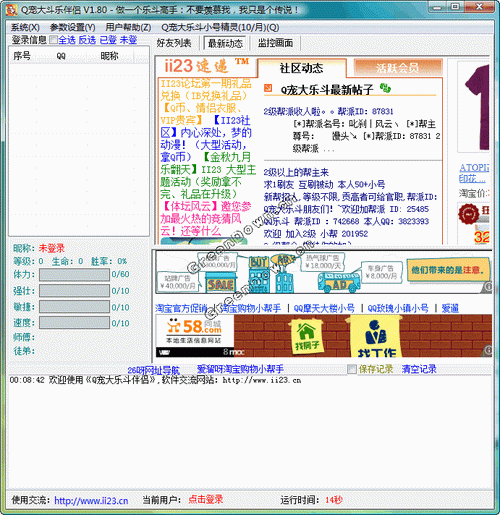500x515 pixels.
Task: Open the 求1刷友 互刷被动 post
Action: (x=324, y=184)
